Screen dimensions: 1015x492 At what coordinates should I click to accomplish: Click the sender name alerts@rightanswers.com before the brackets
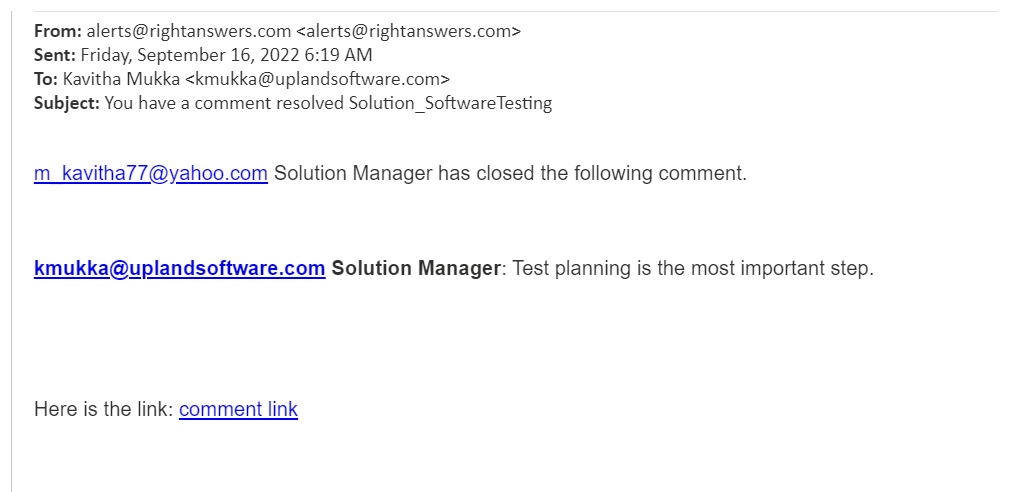pos(189,30)
